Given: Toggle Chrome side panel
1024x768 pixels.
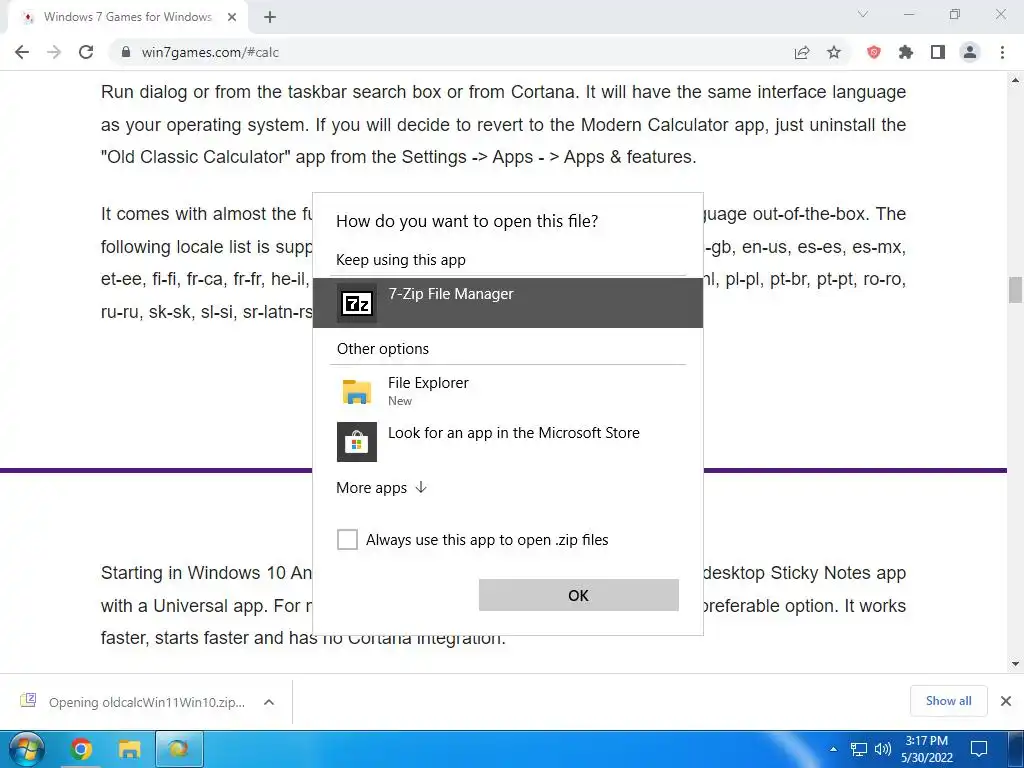Looking at the screenshot, I should point(938,52).
